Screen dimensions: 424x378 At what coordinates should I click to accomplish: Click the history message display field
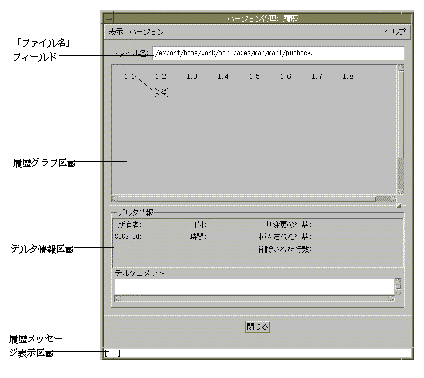pos(257,353)
